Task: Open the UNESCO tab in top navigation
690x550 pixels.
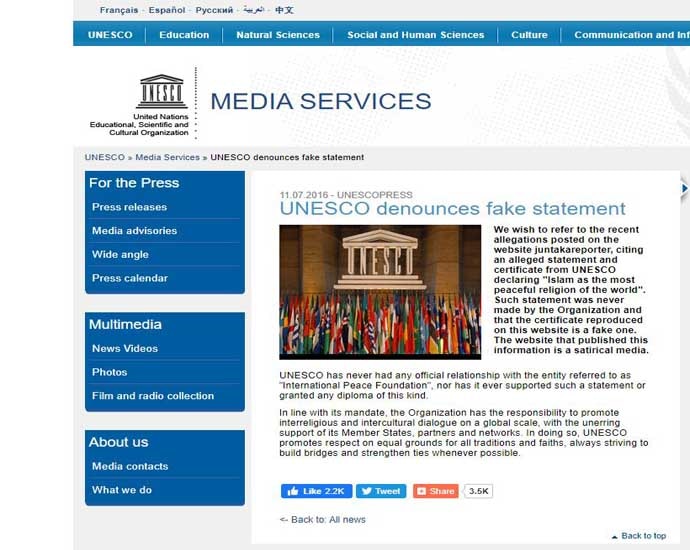Action: [x=110, y=35]
